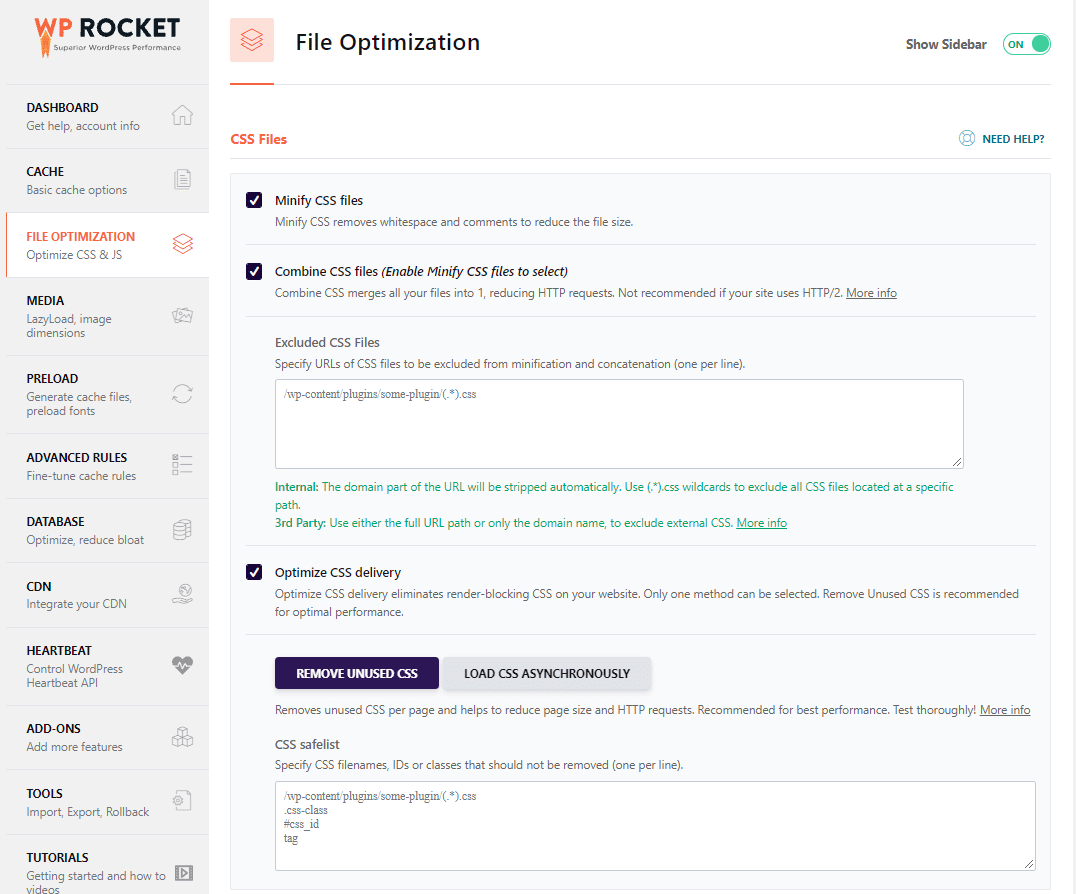Click the Show Sidebar label
Screen dimensions: 1076x894
[x=946, y=44]
